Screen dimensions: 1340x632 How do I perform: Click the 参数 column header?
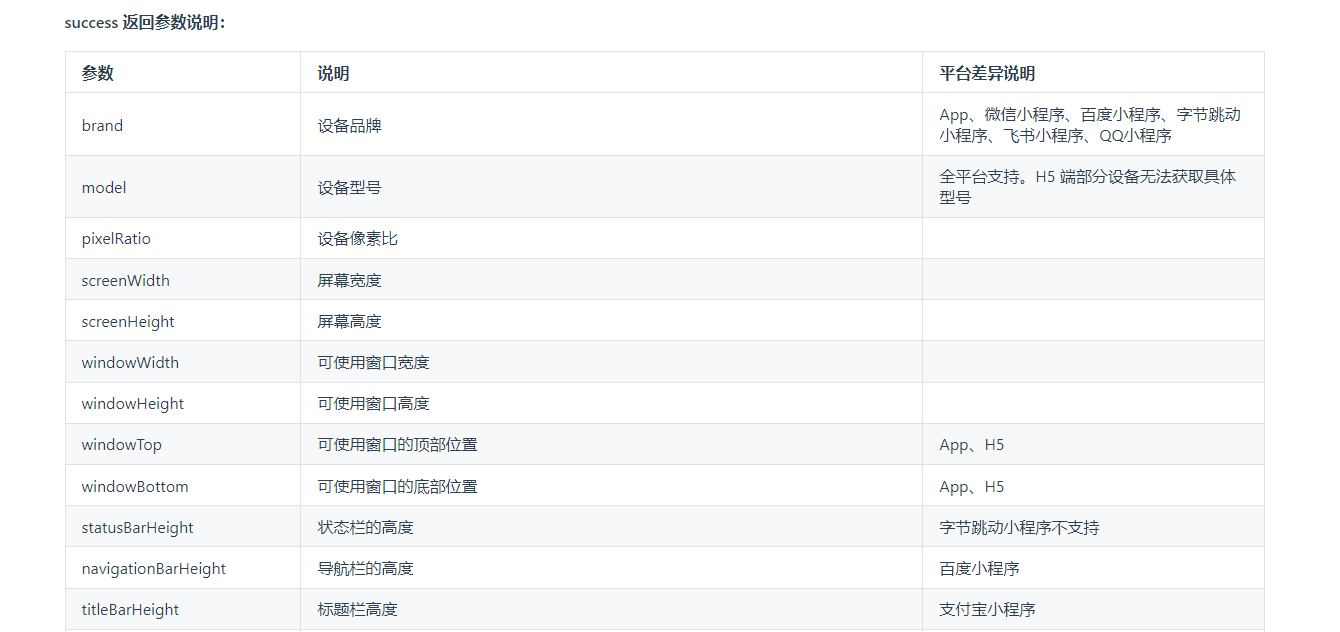click(93, 72)
